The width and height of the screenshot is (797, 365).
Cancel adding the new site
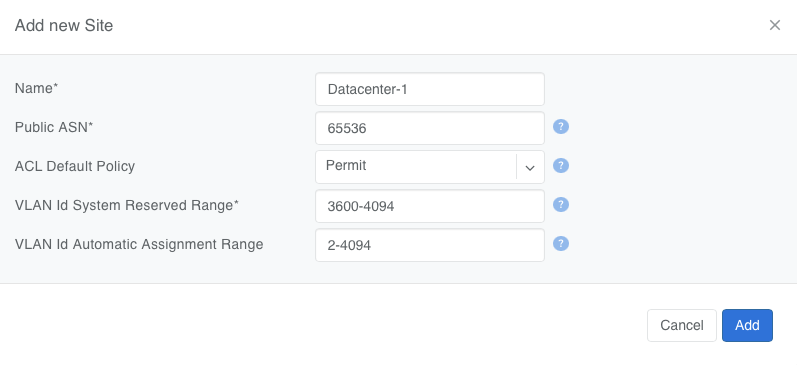click(x=682, y=325)
